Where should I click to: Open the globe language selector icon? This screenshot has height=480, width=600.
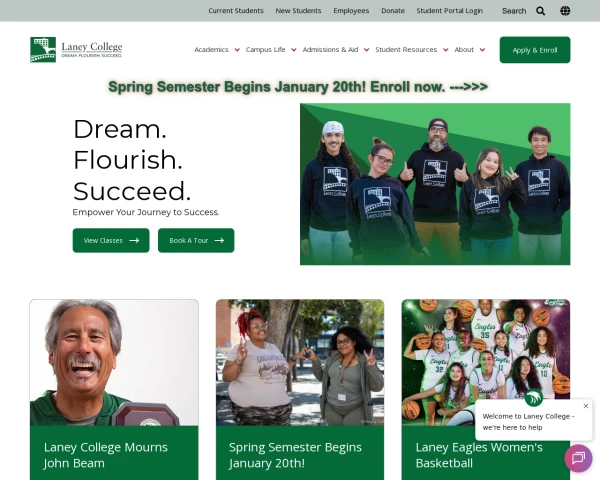pyautogui.click(x=565, y=11)
